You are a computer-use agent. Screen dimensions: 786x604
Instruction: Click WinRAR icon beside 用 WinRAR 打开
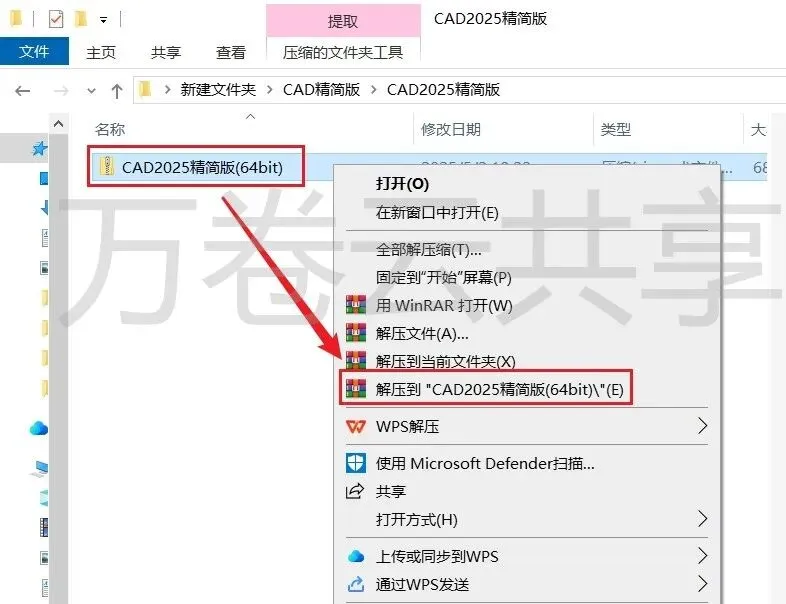(x=356, y=305)
